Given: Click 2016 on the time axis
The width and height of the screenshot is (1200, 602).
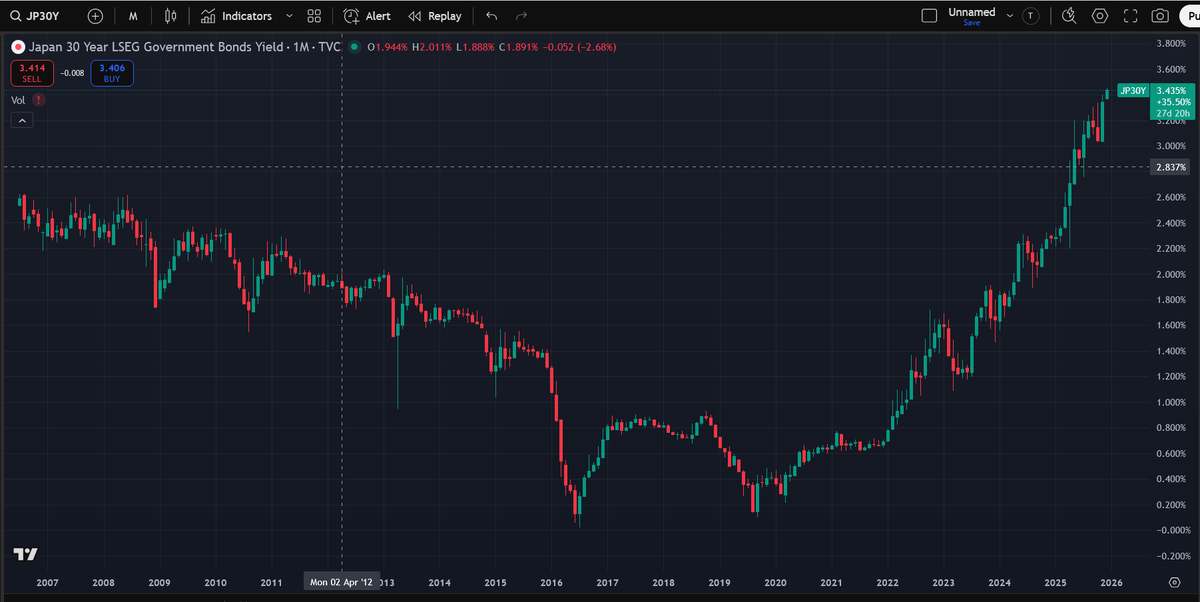Looking at the screenshot, I should (x=550, y=581).
